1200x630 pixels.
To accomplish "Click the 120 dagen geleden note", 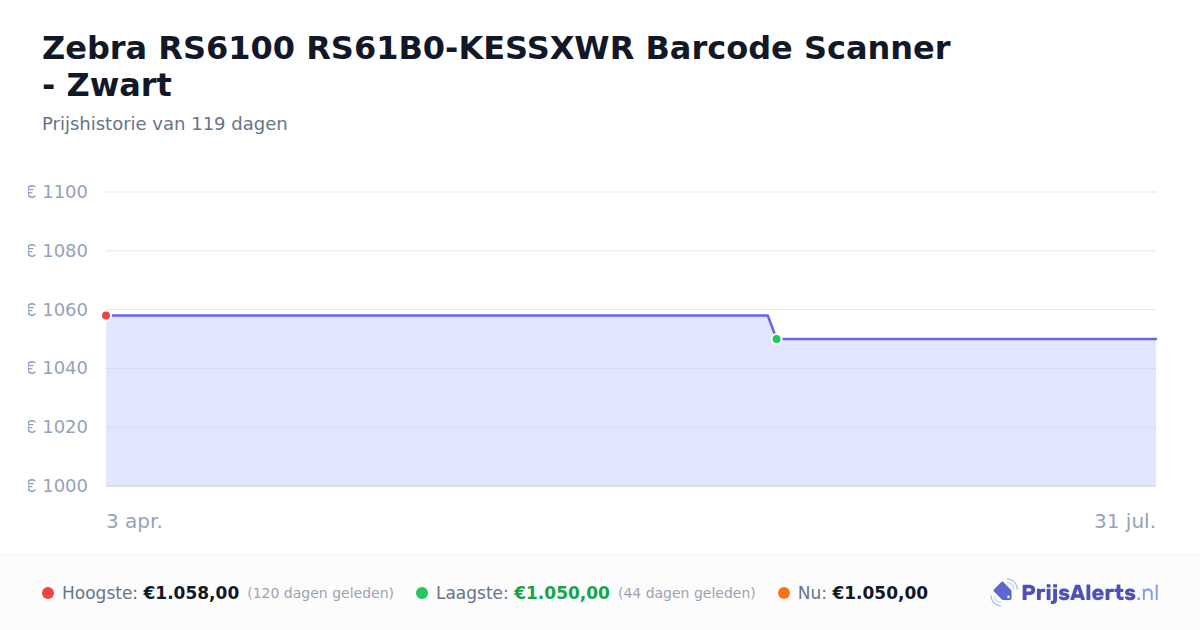I will coord(321,593).
